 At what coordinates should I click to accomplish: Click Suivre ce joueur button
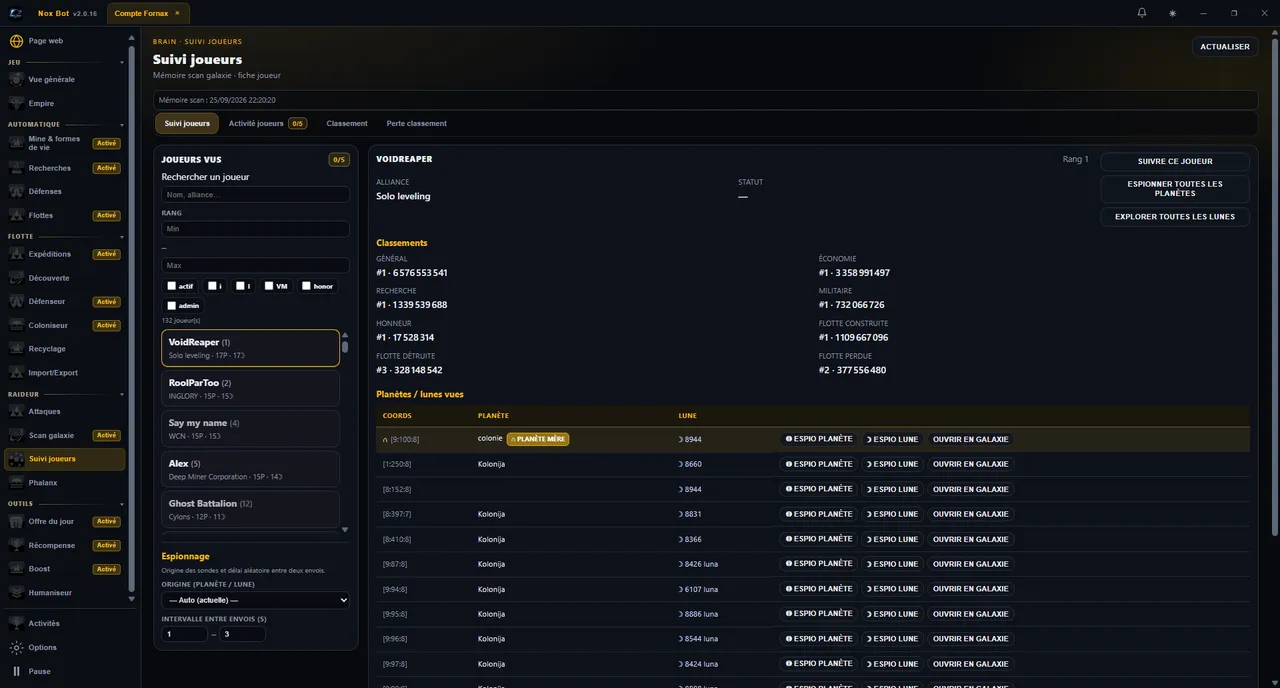1175,161
